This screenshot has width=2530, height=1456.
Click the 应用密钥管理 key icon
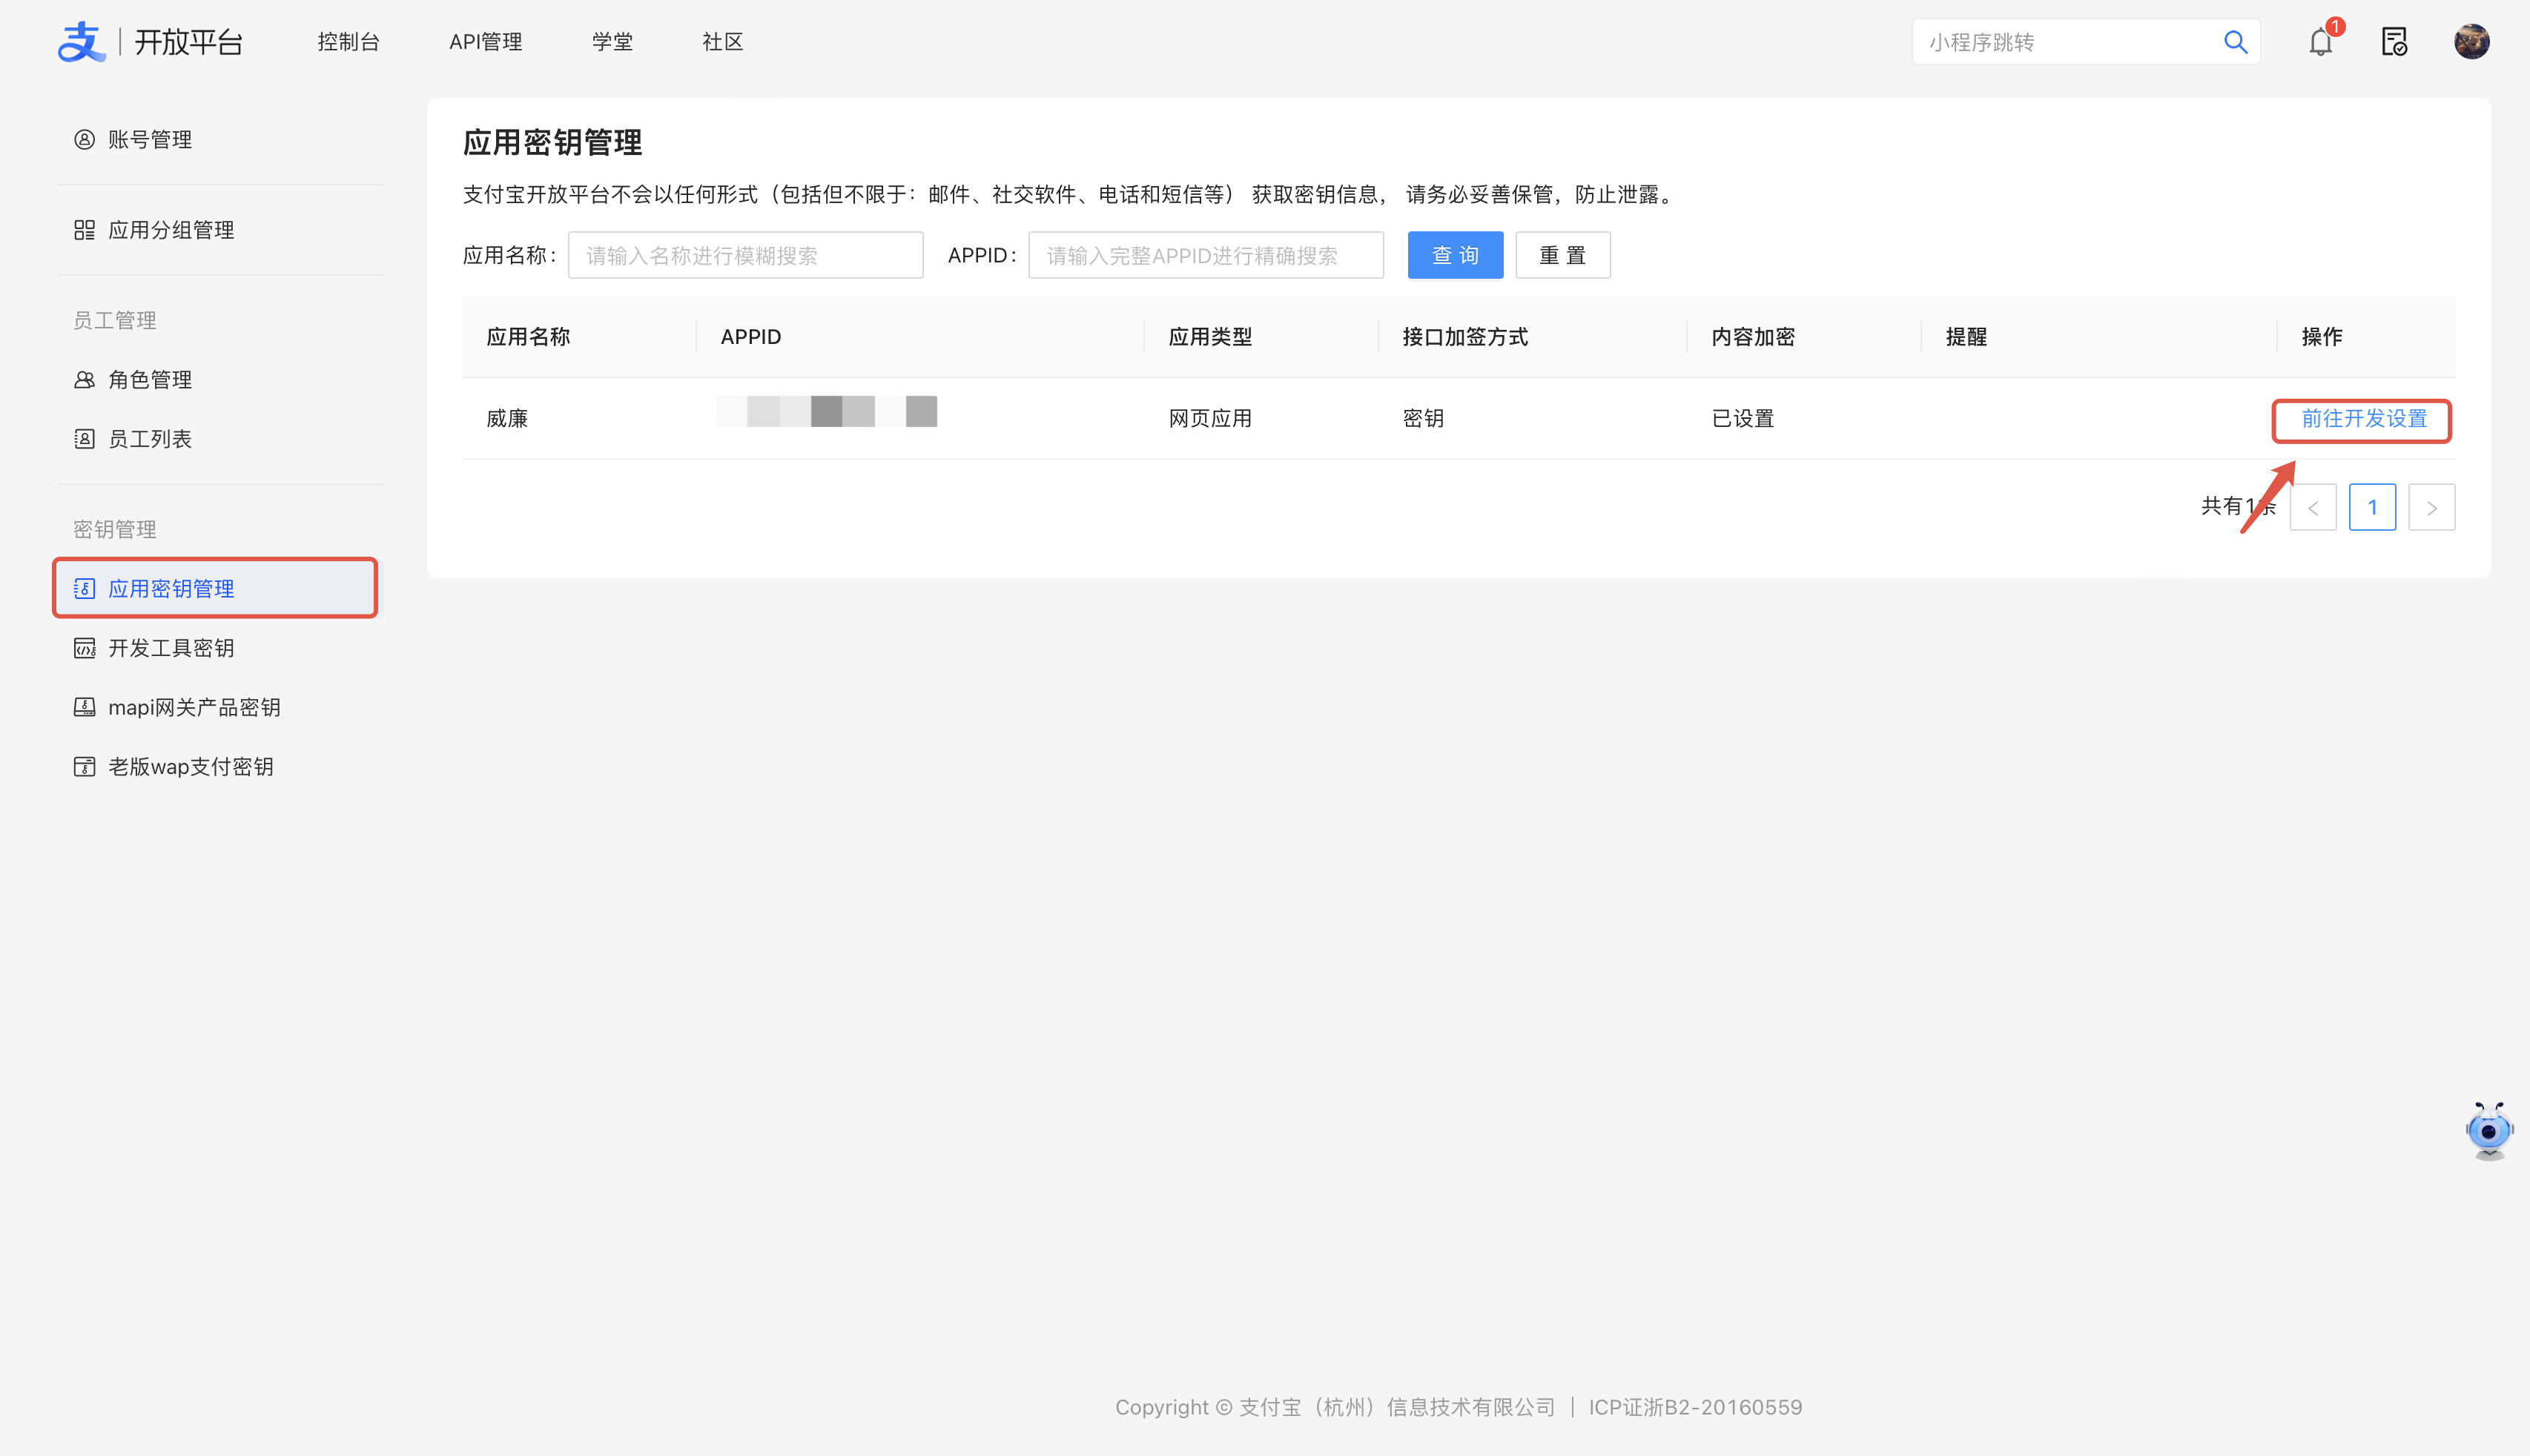coord(84,589)
